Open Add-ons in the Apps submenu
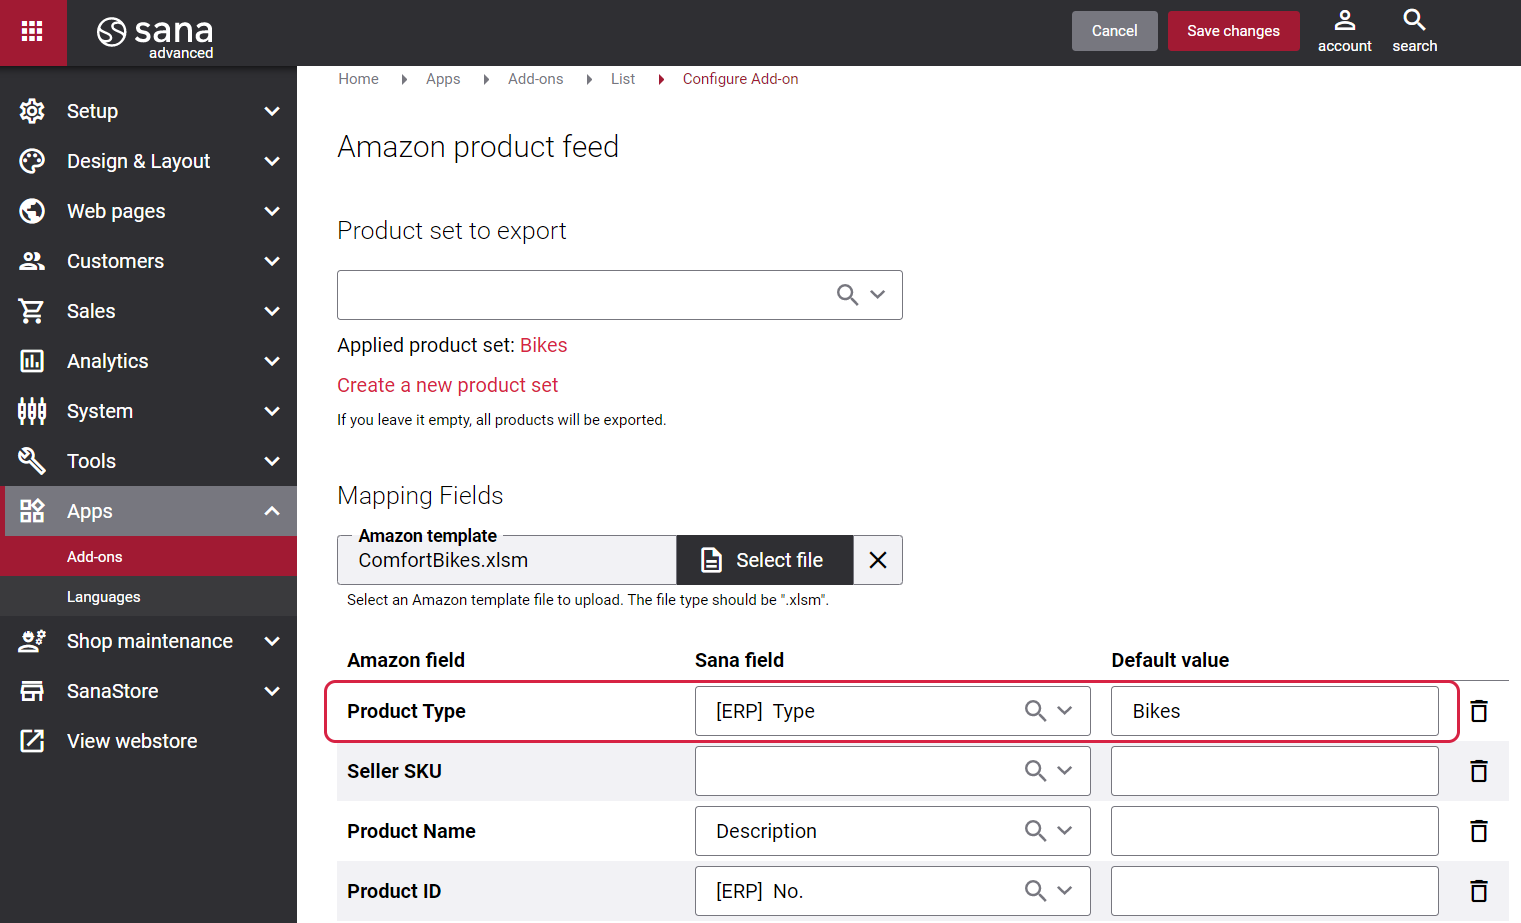1521x923 pixels. tap(148, 557)
